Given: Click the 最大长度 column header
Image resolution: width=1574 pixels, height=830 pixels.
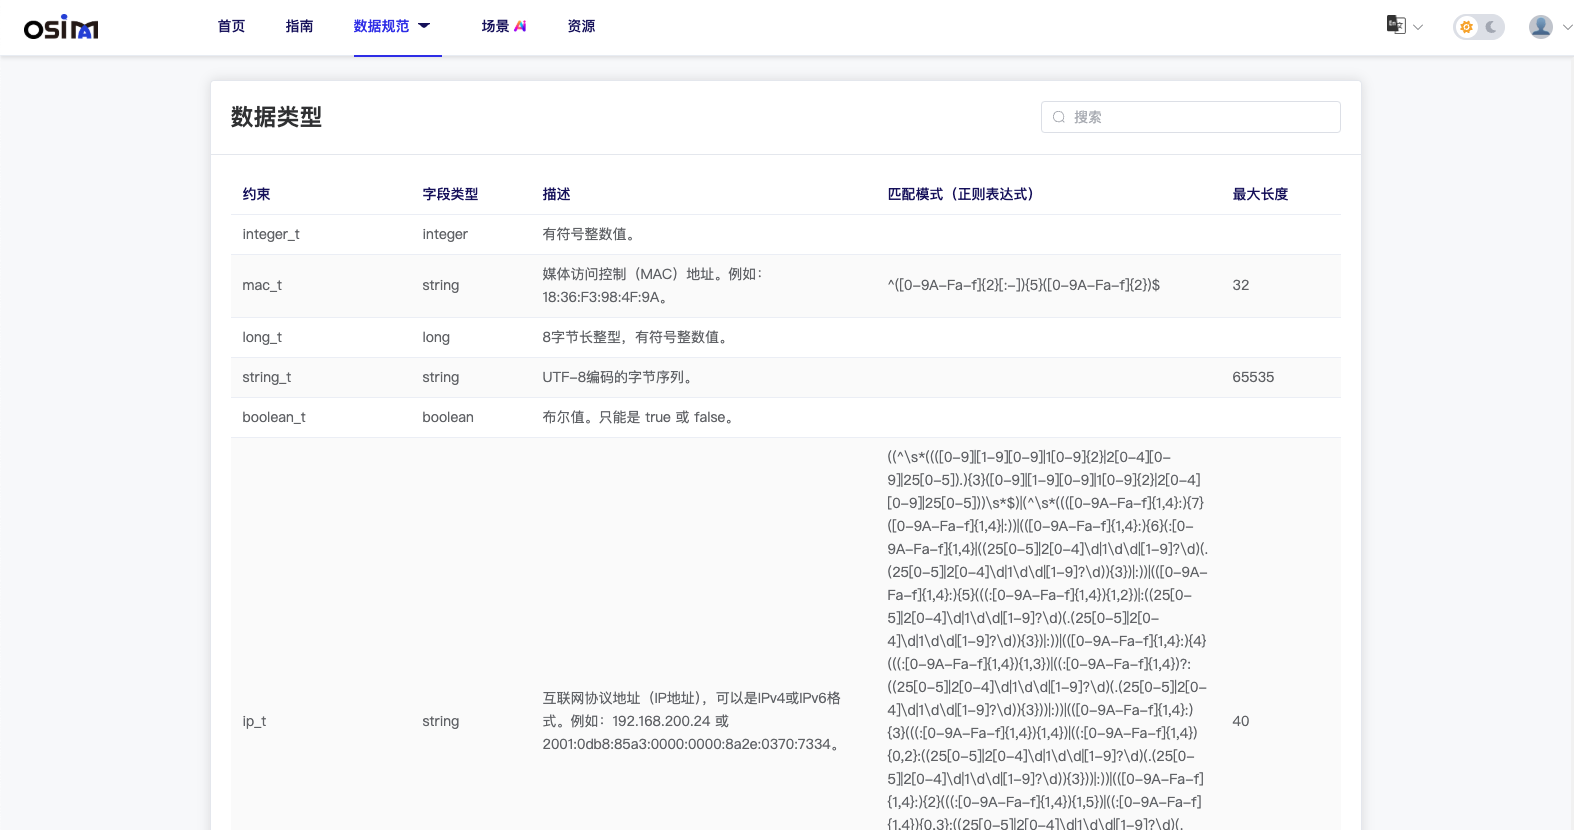Looking at the screenshot, I should tap(1260, 194).
